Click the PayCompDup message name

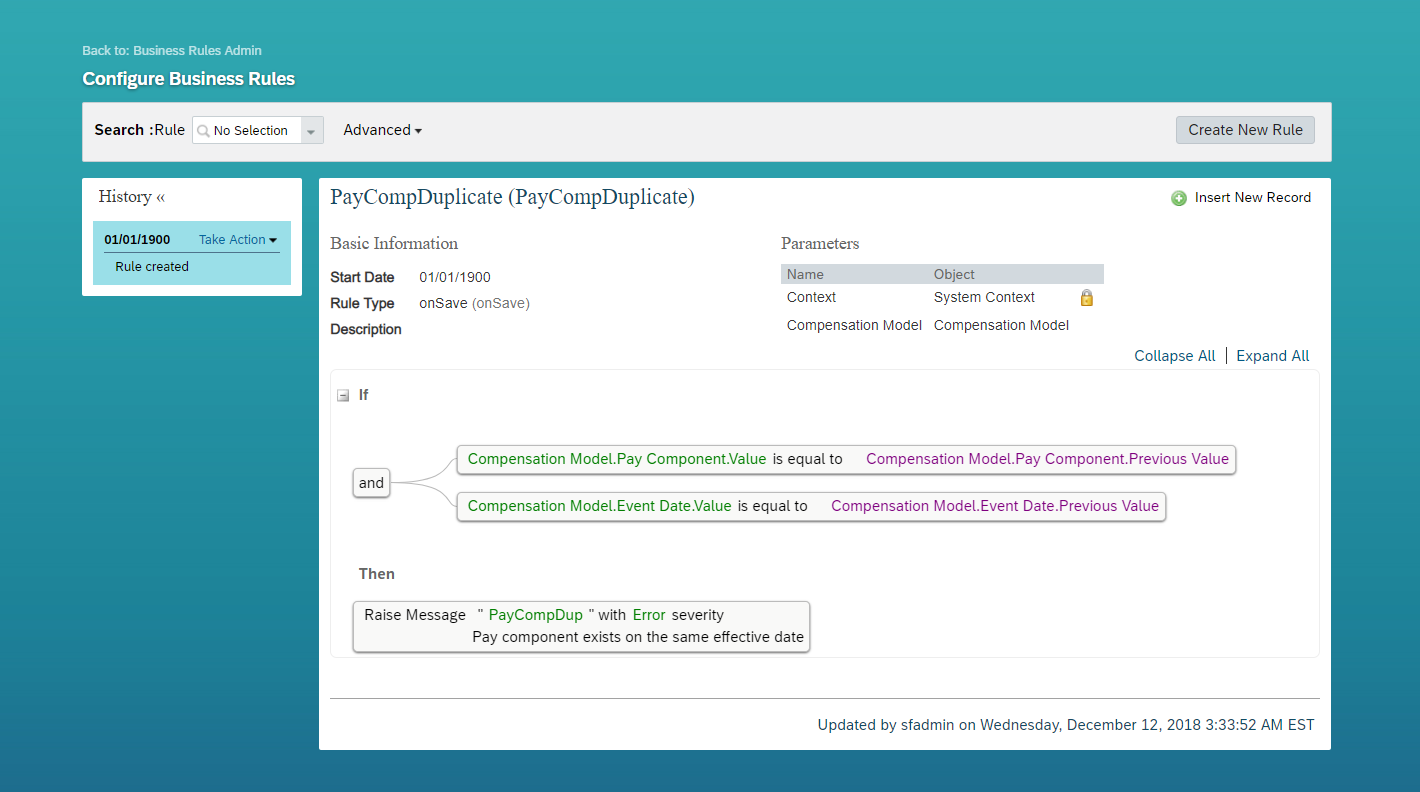(x=535, y=615)
